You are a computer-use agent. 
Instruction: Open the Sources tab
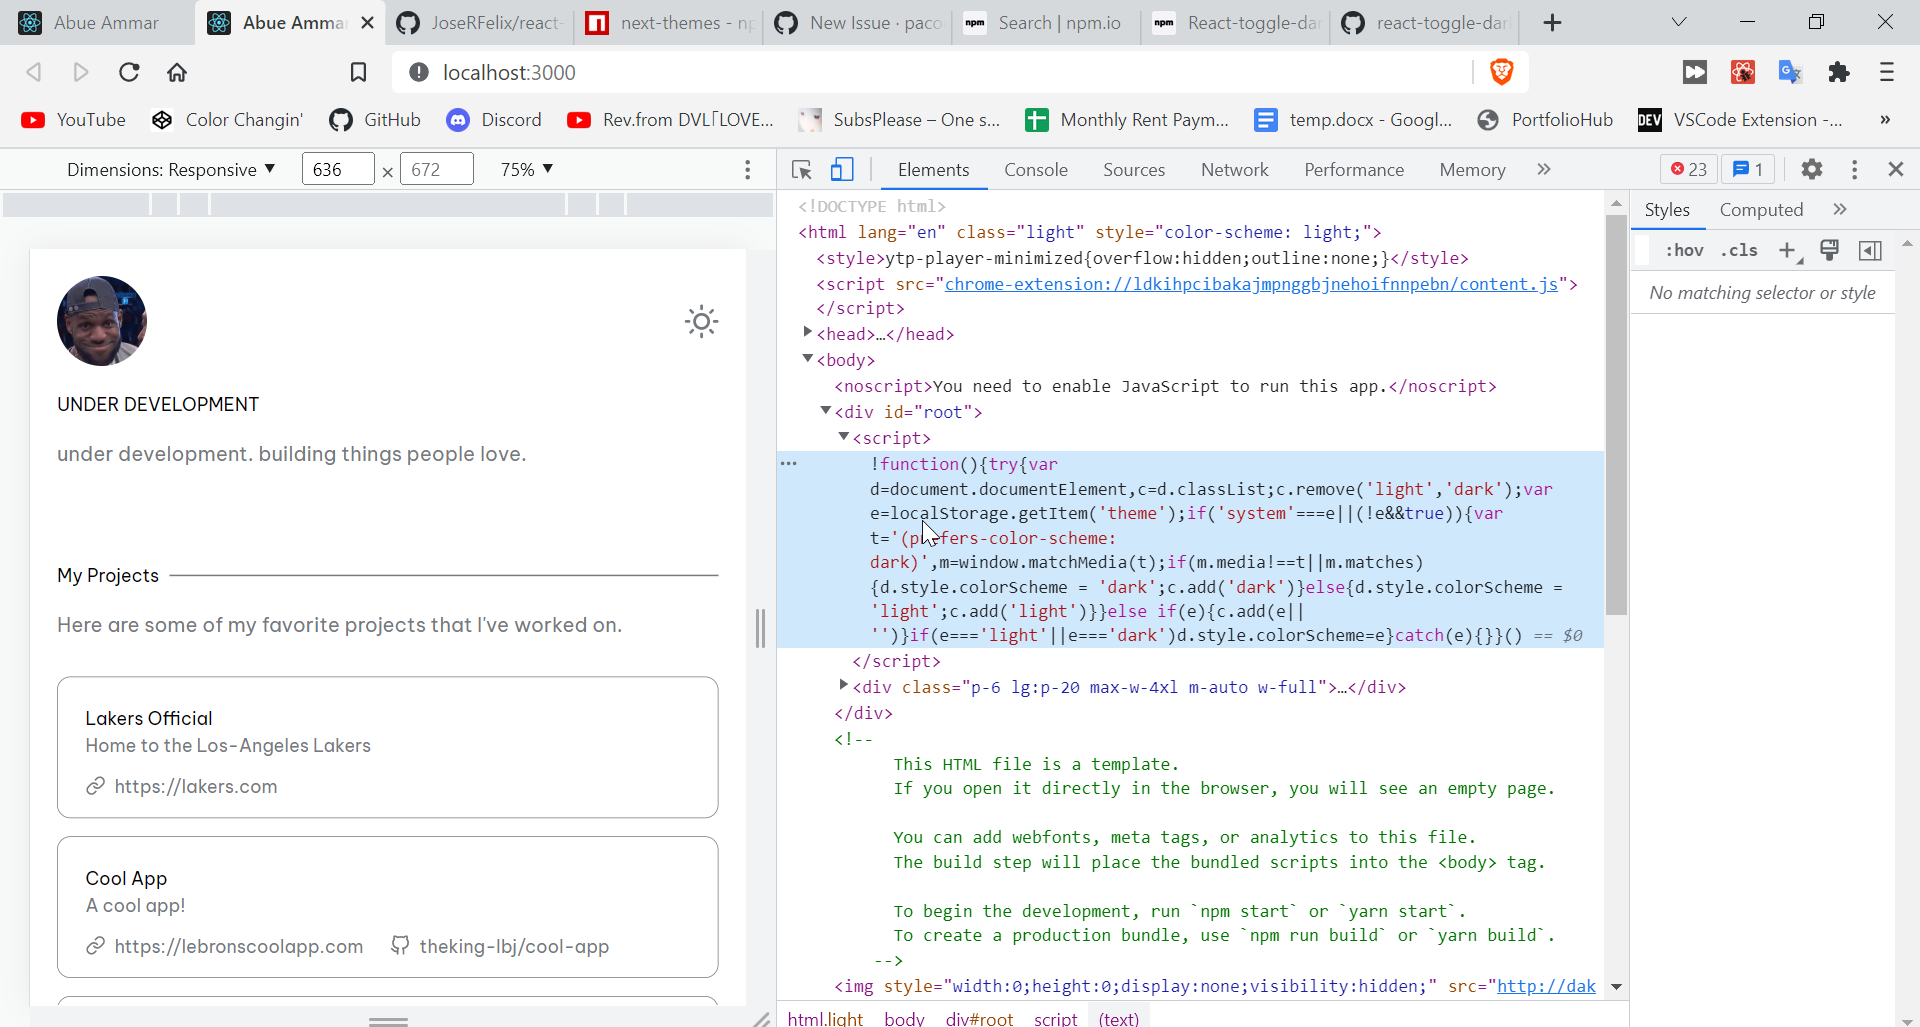point(1133,170)
